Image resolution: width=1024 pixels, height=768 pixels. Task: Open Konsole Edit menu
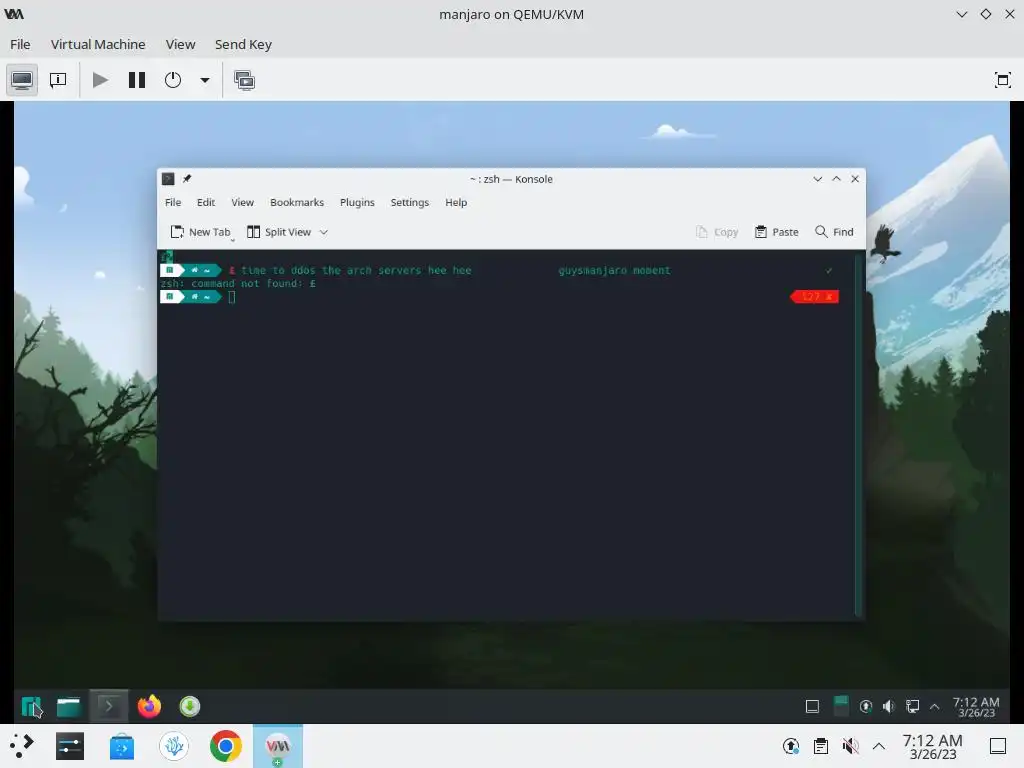point(206,202)
